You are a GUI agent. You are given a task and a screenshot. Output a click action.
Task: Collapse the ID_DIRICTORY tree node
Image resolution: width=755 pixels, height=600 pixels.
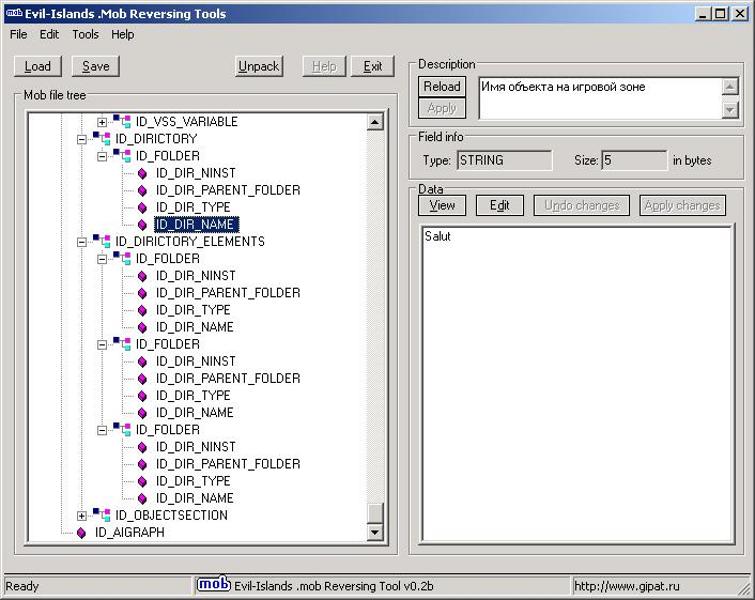(82, 139)
